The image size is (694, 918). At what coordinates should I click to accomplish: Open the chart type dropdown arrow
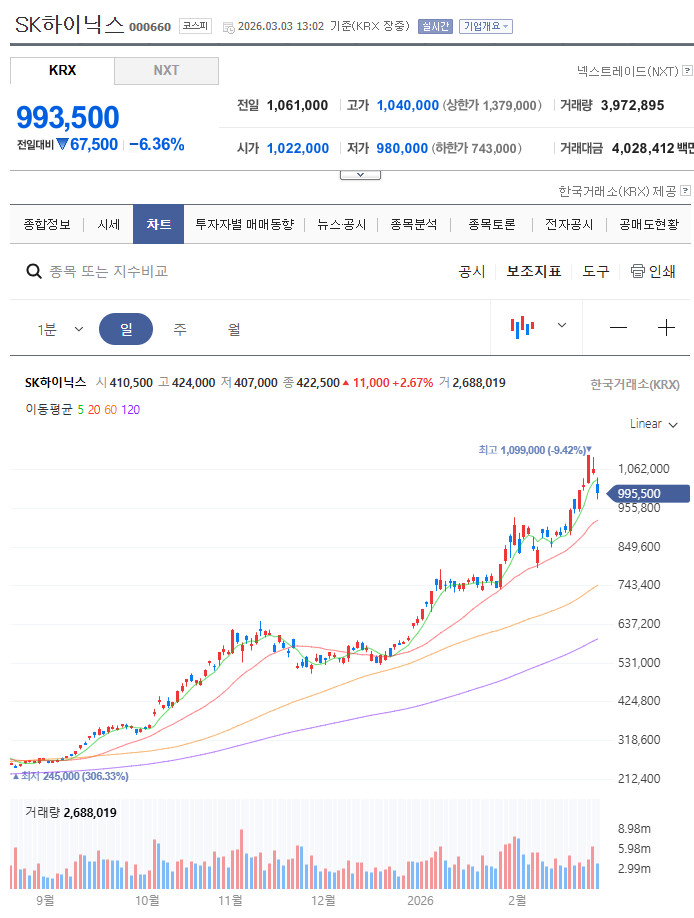click(562, 325)
